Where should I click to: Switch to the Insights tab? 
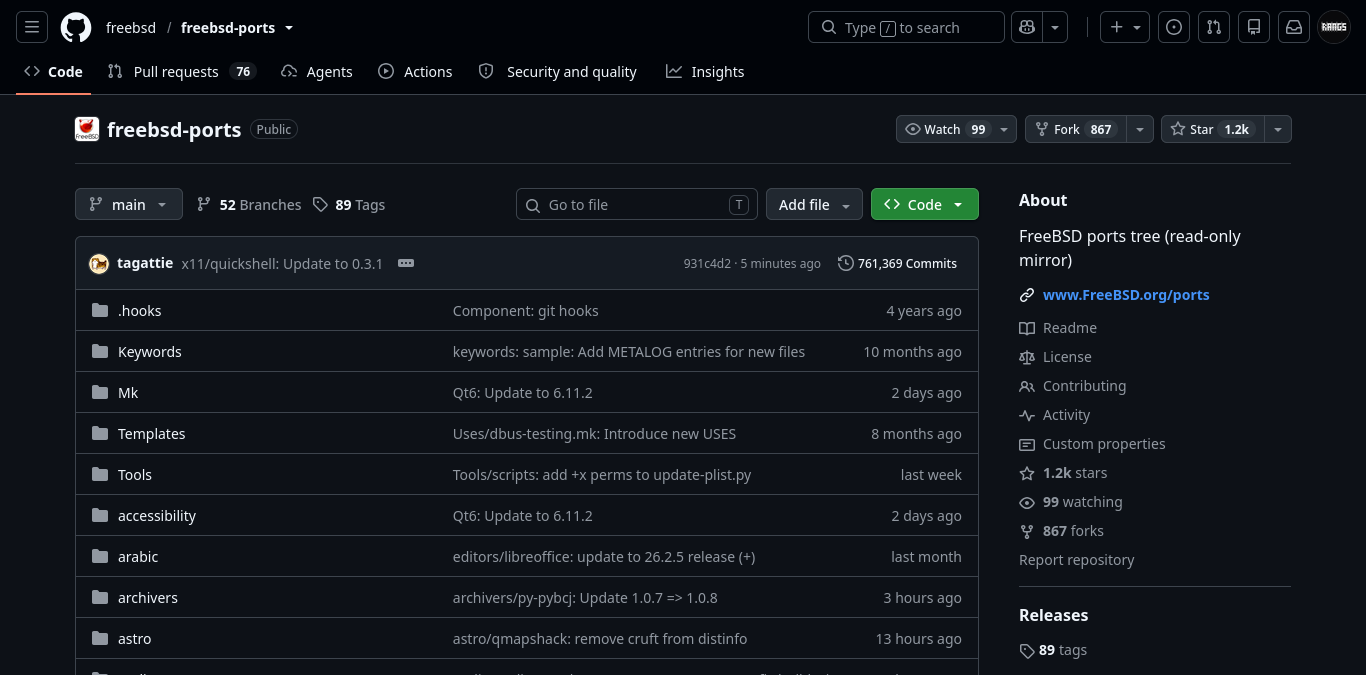coord(705,71)
